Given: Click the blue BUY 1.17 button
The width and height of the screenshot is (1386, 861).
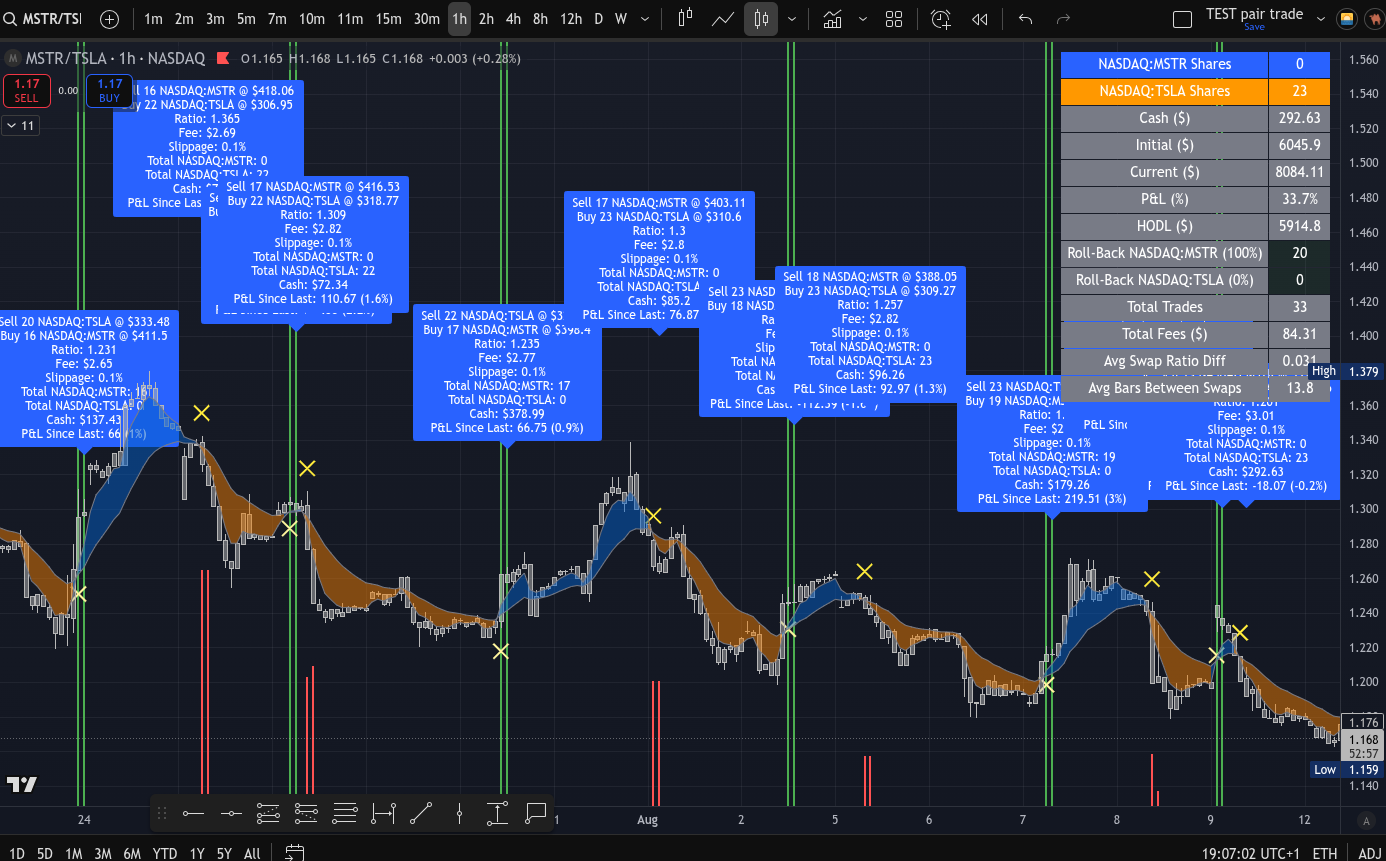Looking at the screenshot, I should click(x=109, y=91).
